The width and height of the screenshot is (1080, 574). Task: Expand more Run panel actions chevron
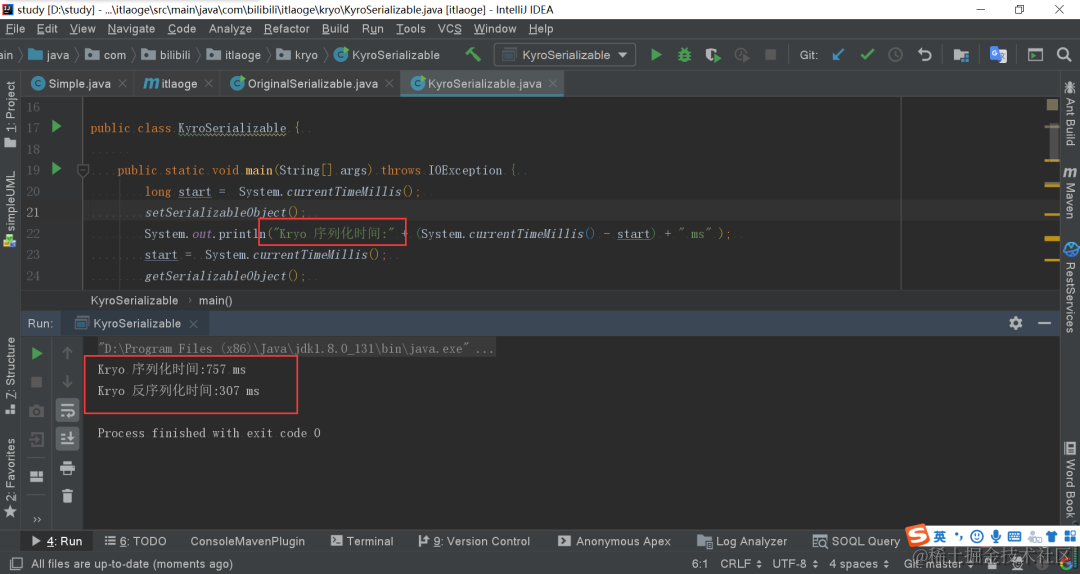click(x=37, y=520)
